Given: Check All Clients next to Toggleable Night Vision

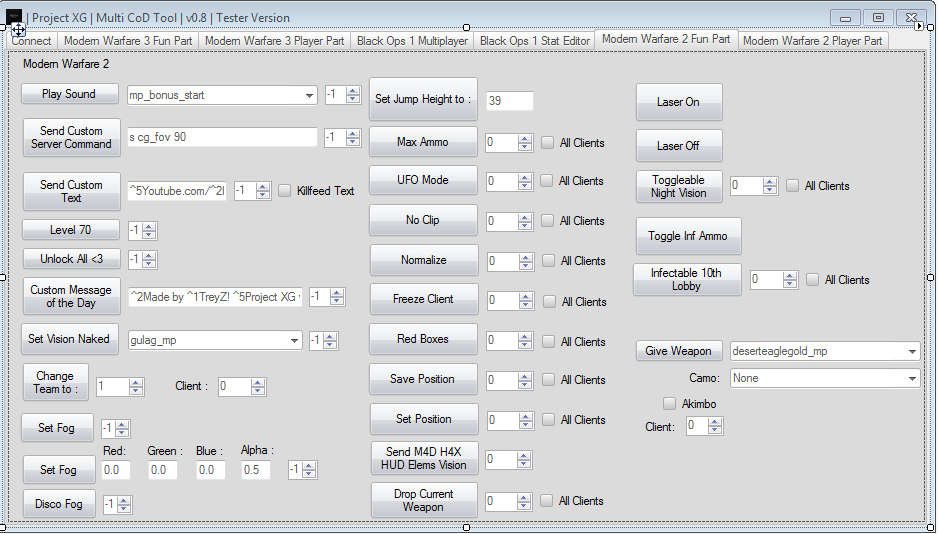Looking at the screenshot, I should (x=792, y=185).
